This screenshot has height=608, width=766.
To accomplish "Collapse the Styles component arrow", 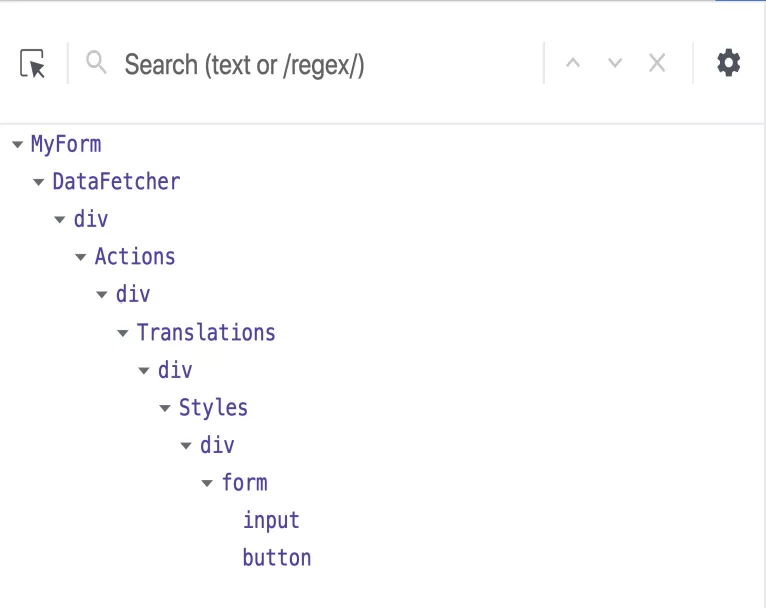I will (x=164, y=409).
